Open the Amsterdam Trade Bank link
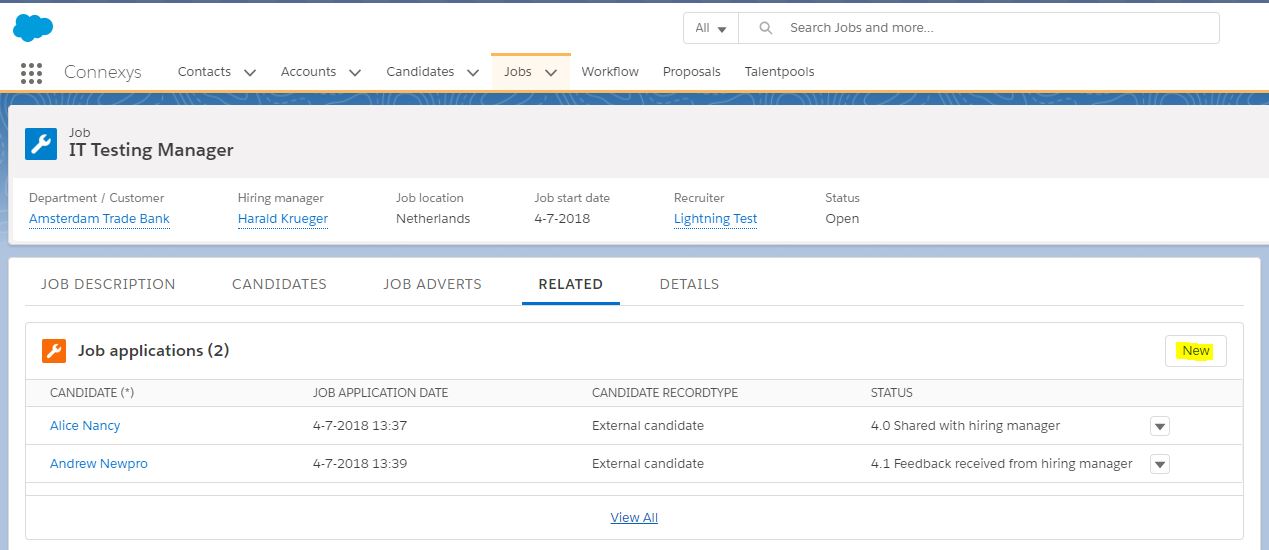Viewport: 1269px width, 550px height. pyautogui.click(x=99, y=219)
